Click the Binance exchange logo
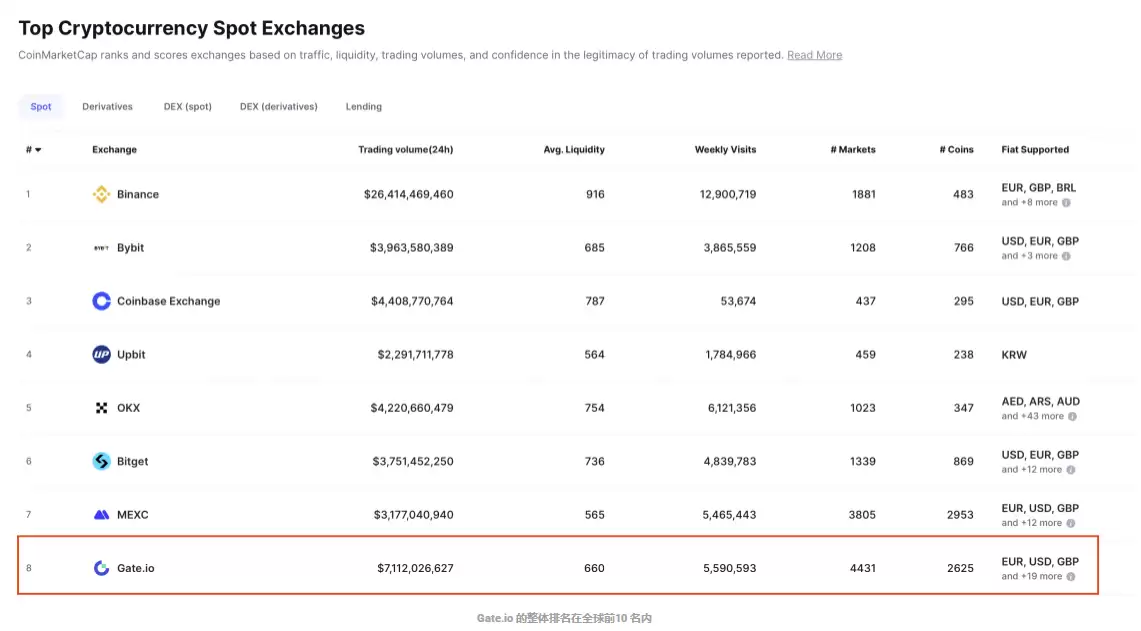 tap(101, 194)
